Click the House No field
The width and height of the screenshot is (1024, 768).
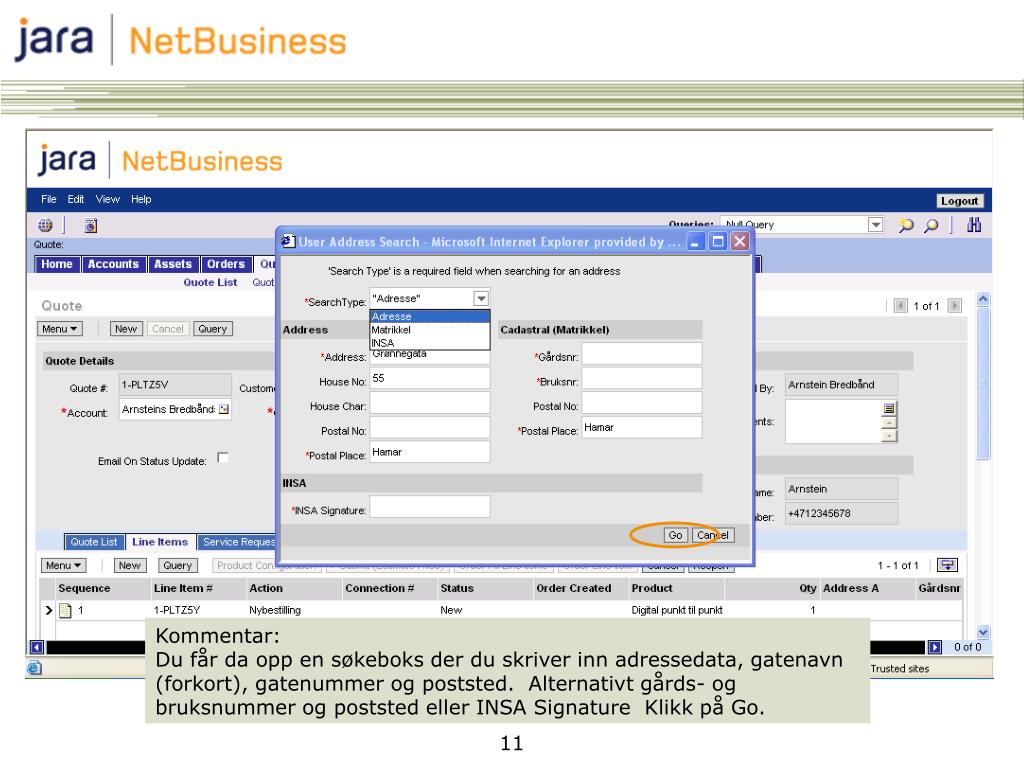(x=430, y=379)
